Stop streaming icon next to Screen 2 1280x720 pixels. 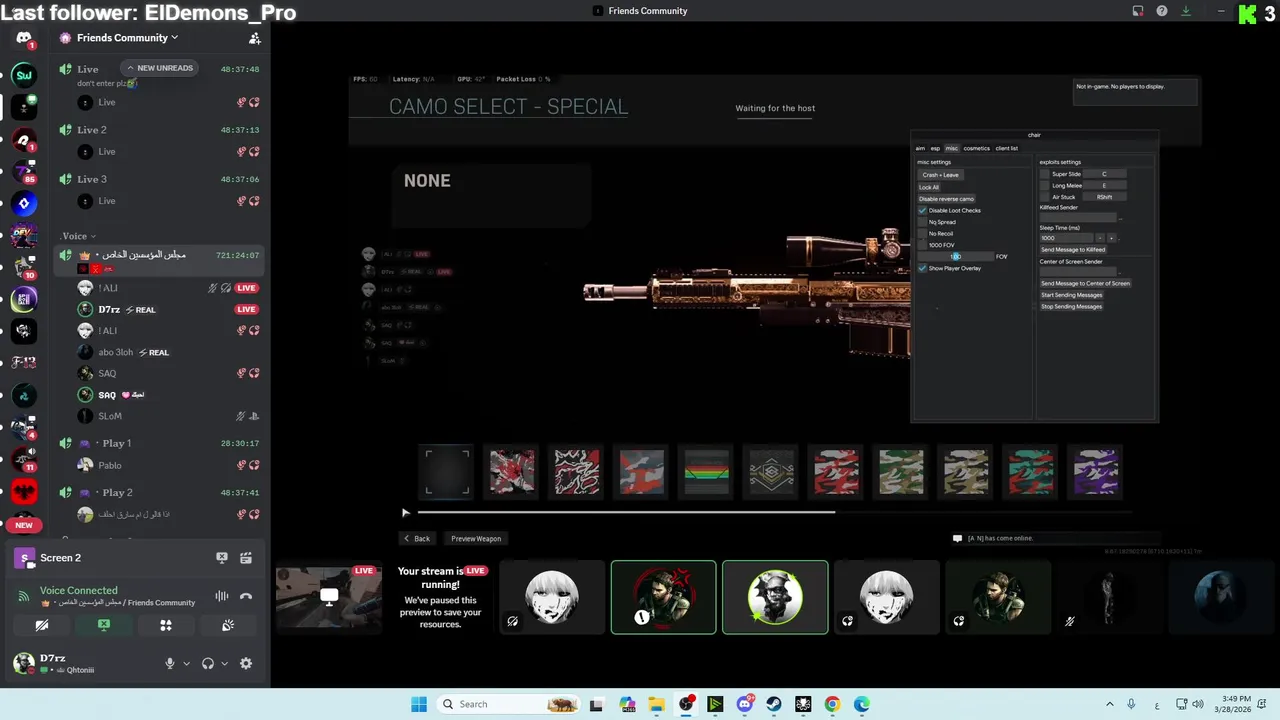pyautogui.click(x=222, y=558)
